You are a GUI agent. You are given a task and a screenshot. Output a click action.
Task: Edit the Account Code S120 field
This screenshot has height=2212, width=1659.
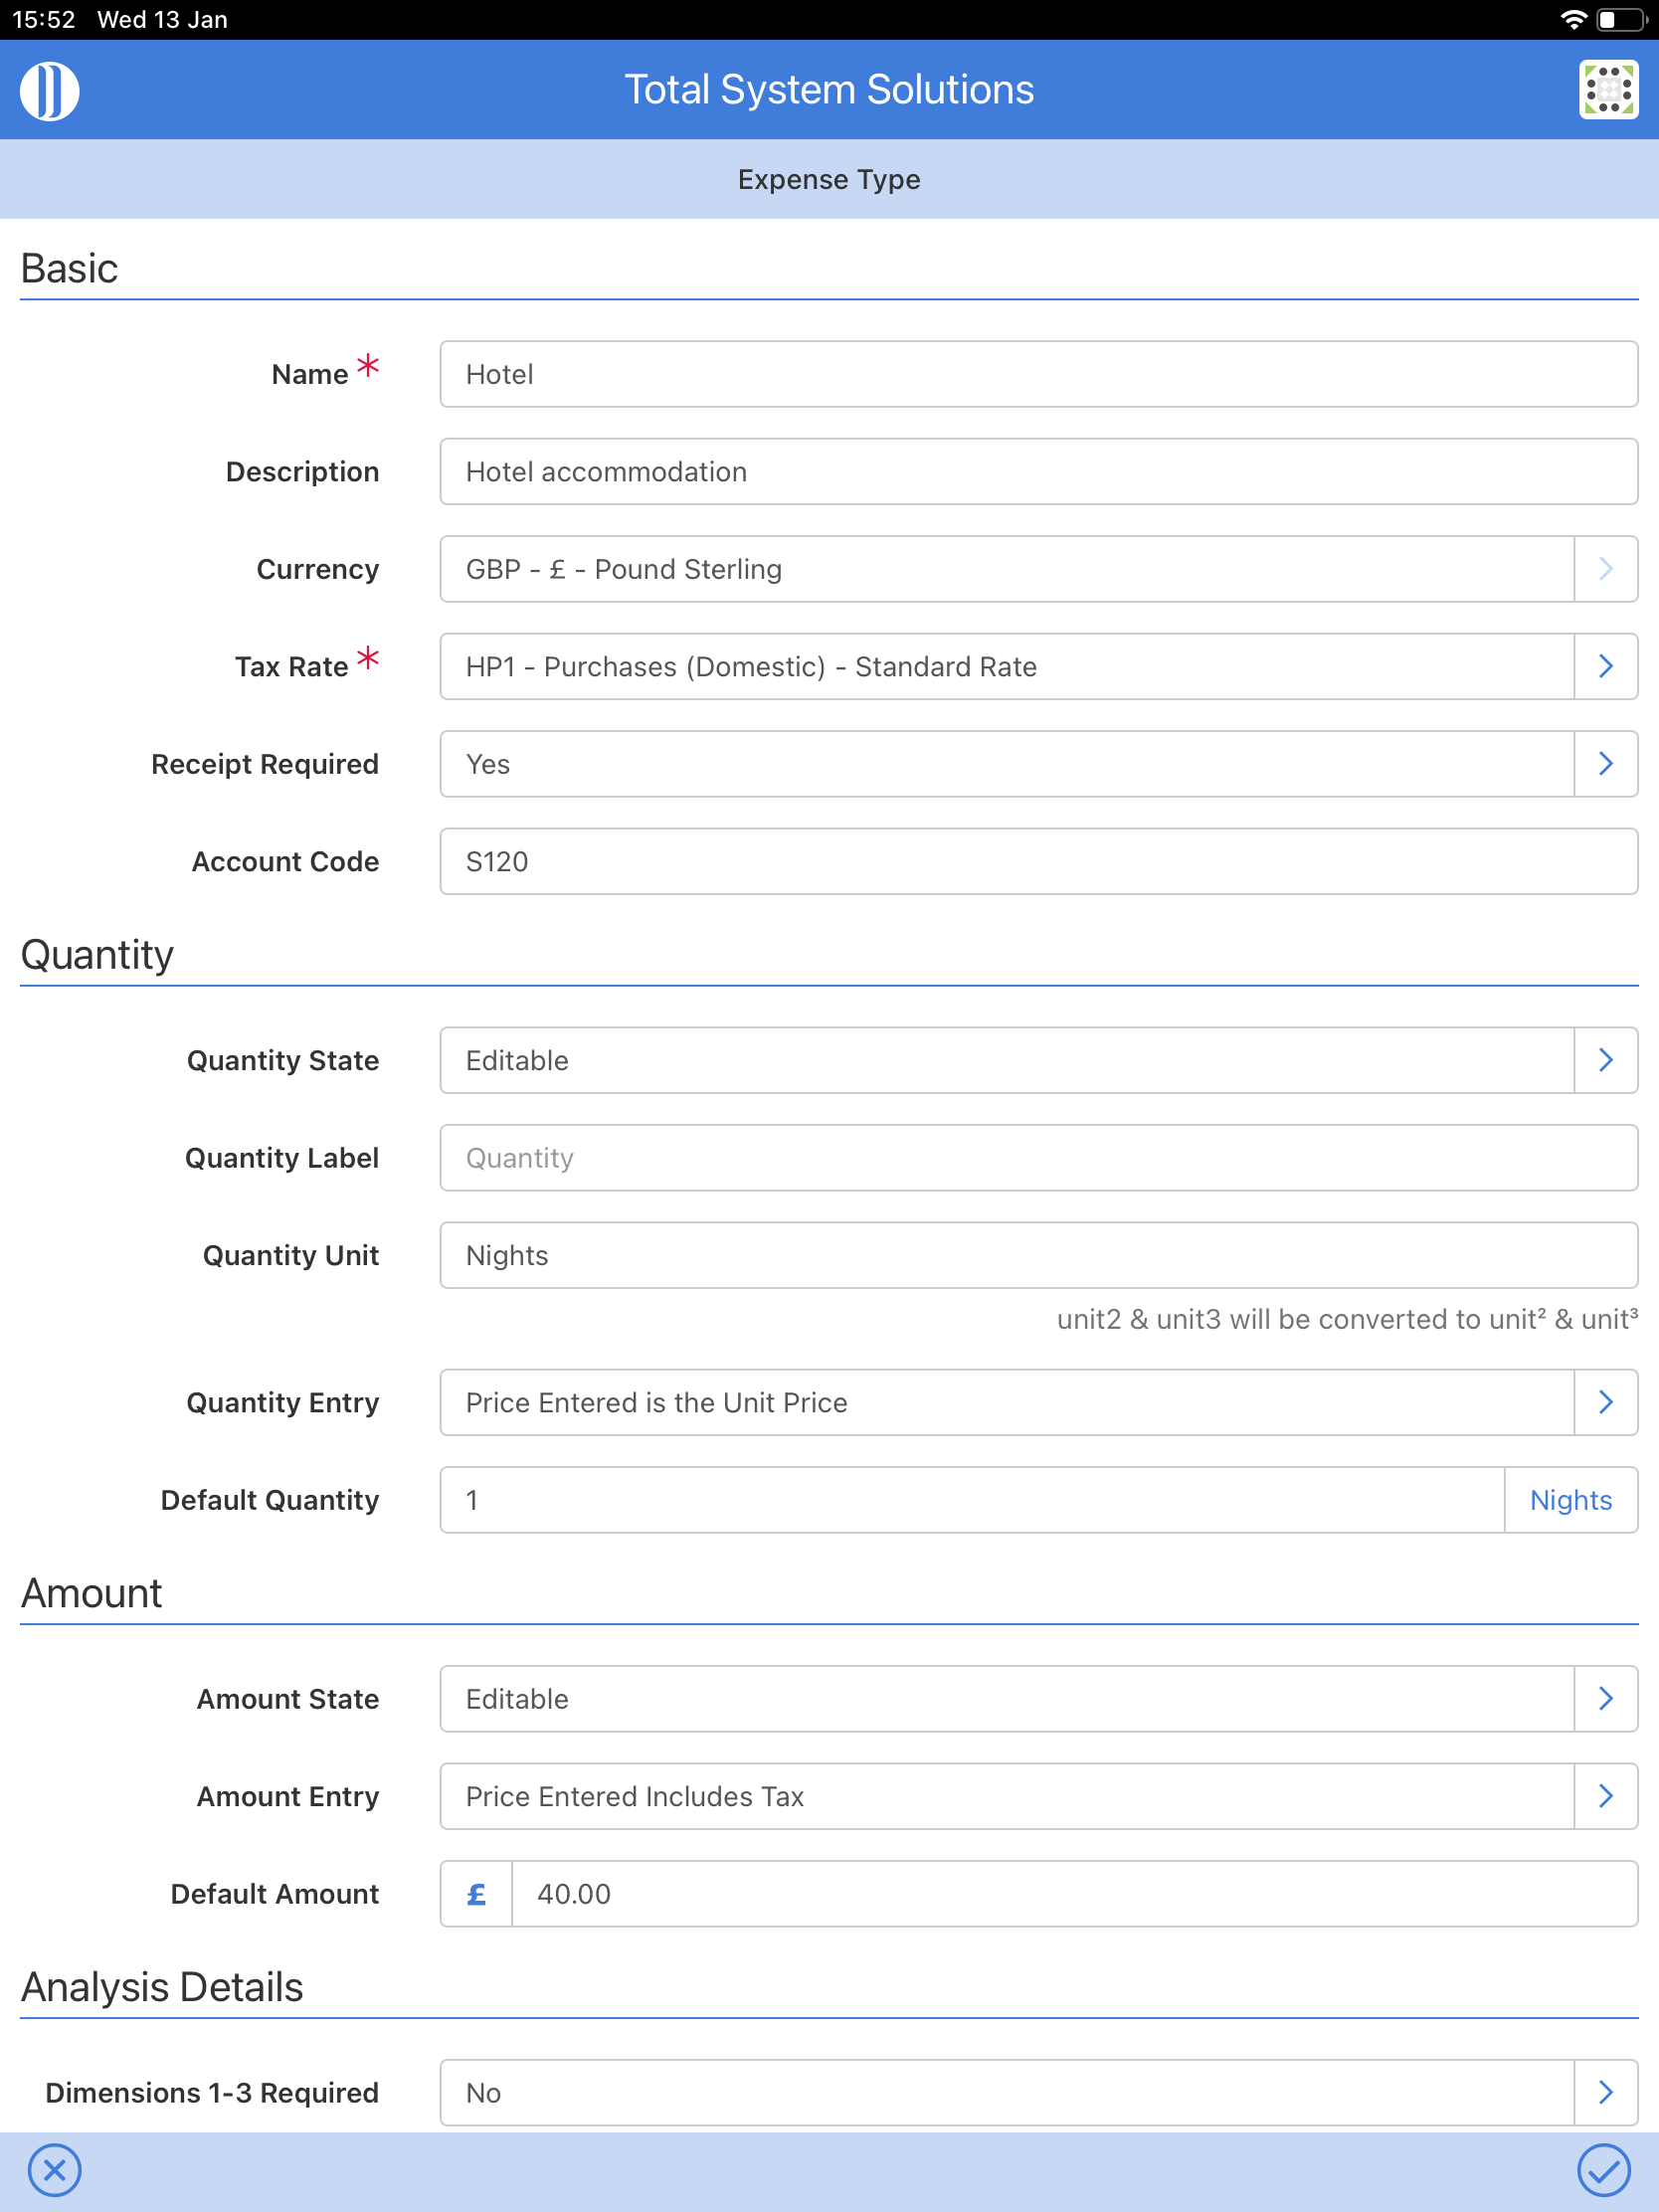click(1039, 861)
